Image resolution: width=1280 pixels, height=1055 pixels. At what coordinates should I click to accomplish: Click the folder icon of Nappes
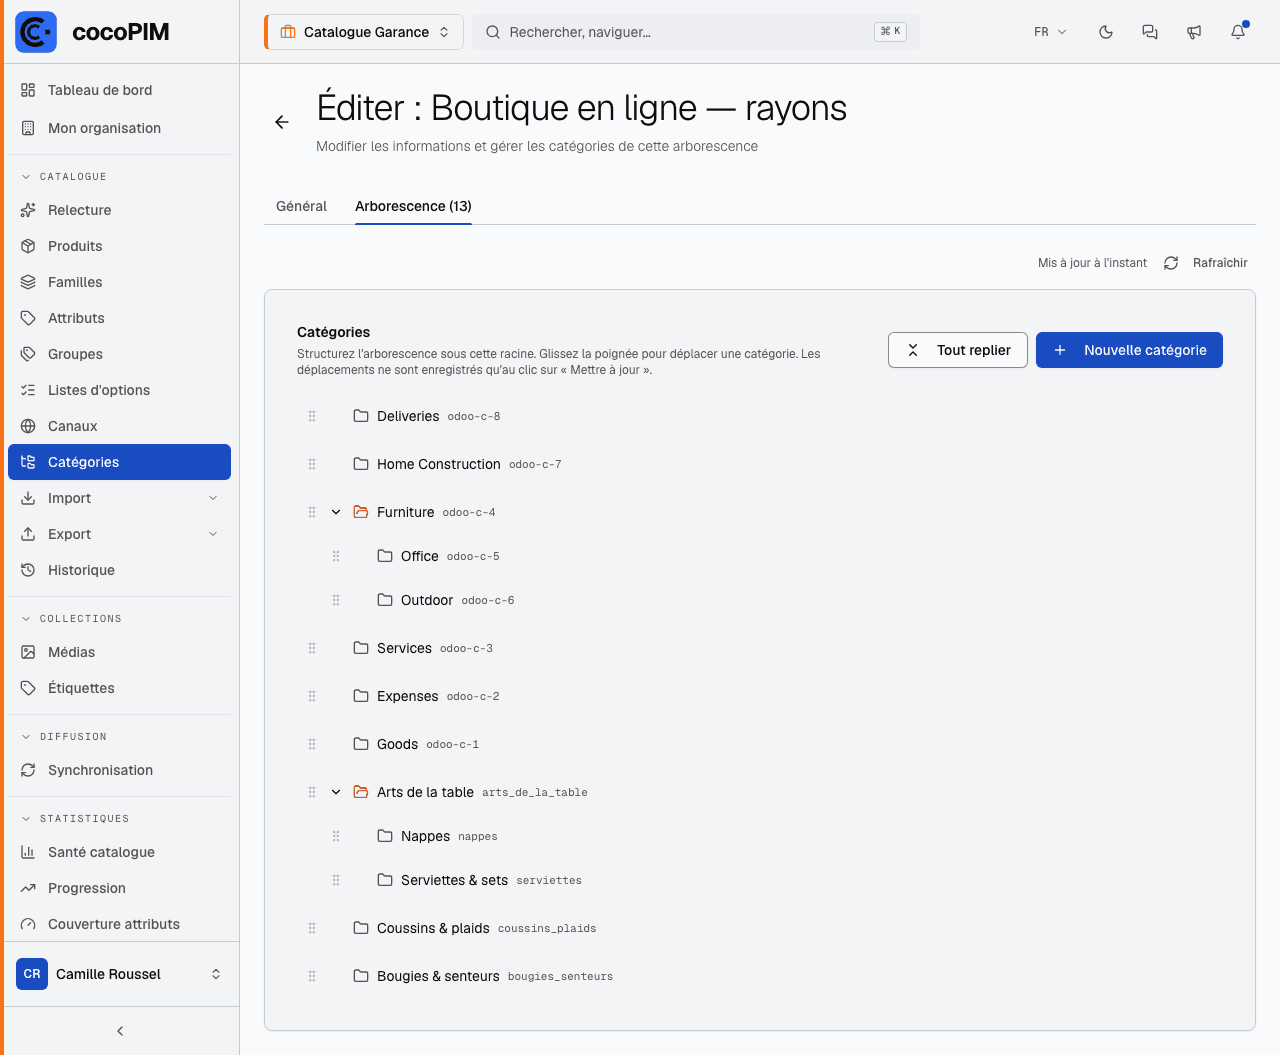tap(385, 836)
